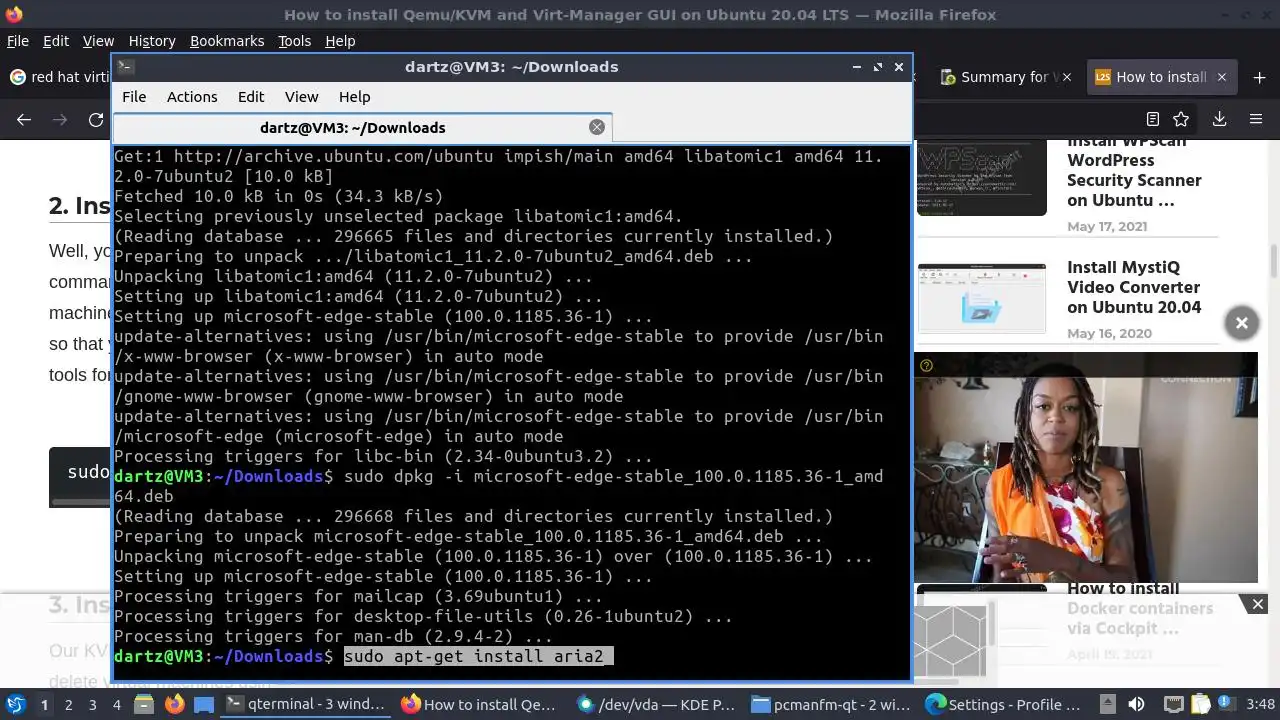This screenshot has height=720, width=1280.
Task: Click the 'sudo apt-get install aria2' command text
Action: coord(474,656)
